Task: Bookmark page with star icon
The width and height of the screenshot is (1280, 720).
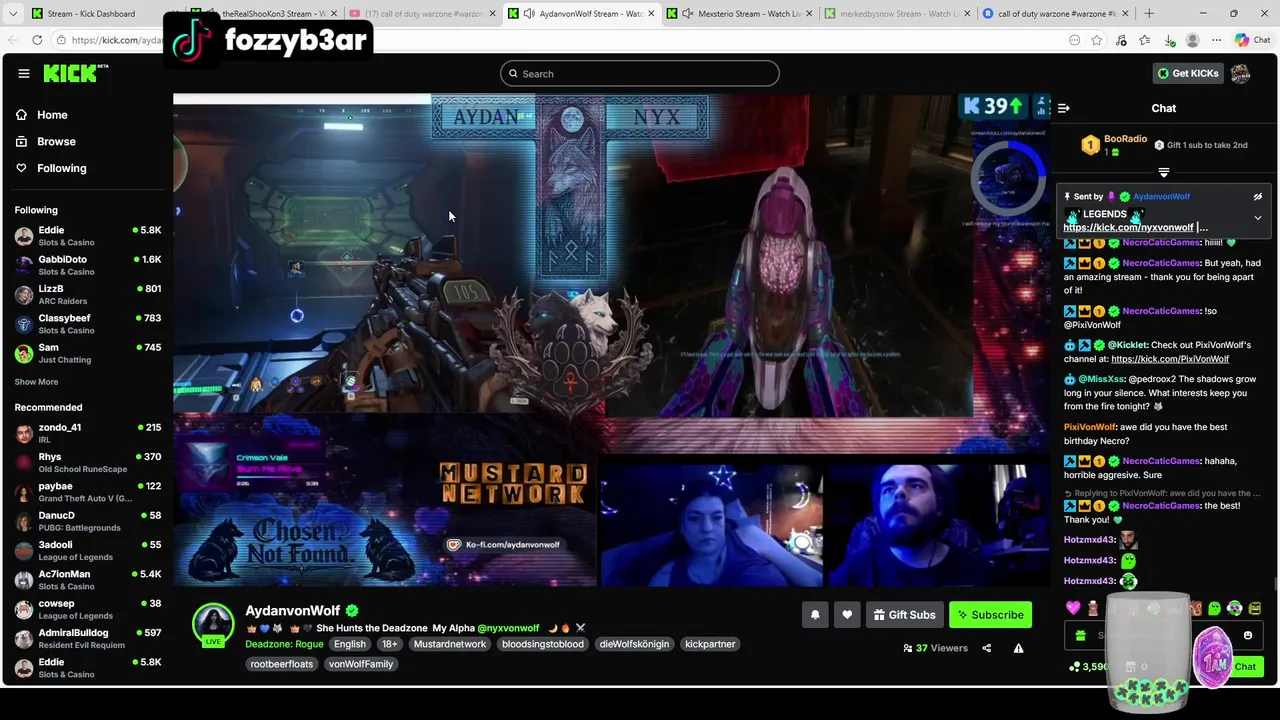Action: [1097, 40]
